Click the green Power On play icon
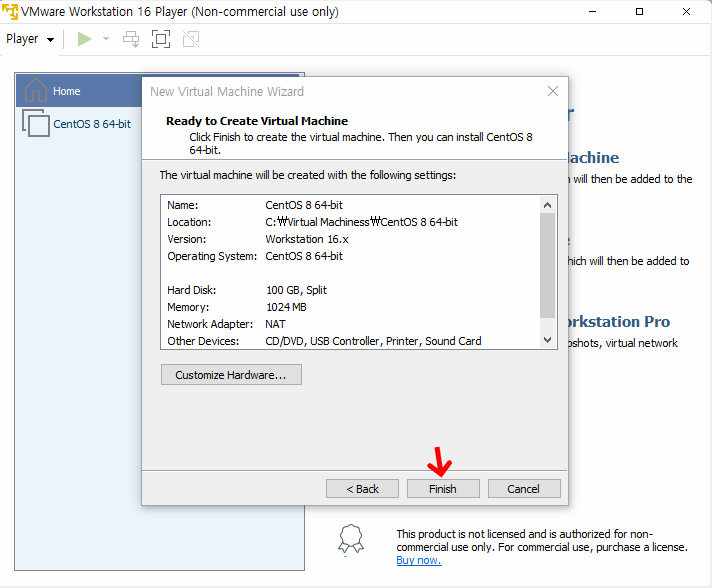712x588 pixels. (x=84, y=39)
